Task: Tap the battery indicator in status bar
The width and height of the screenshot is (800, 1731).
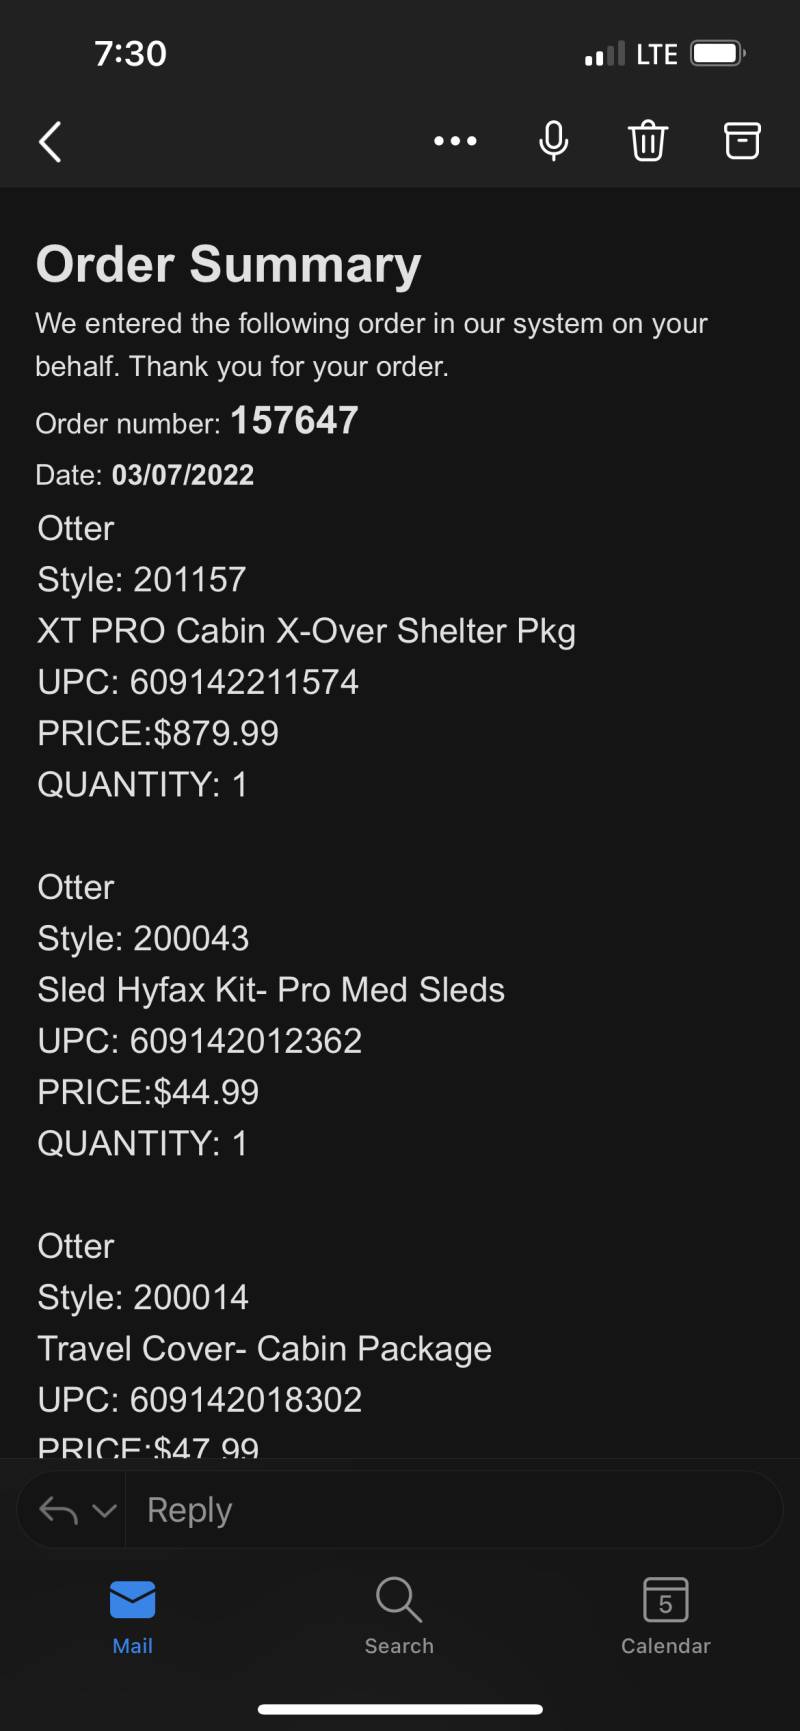Action: pos(719,53)
